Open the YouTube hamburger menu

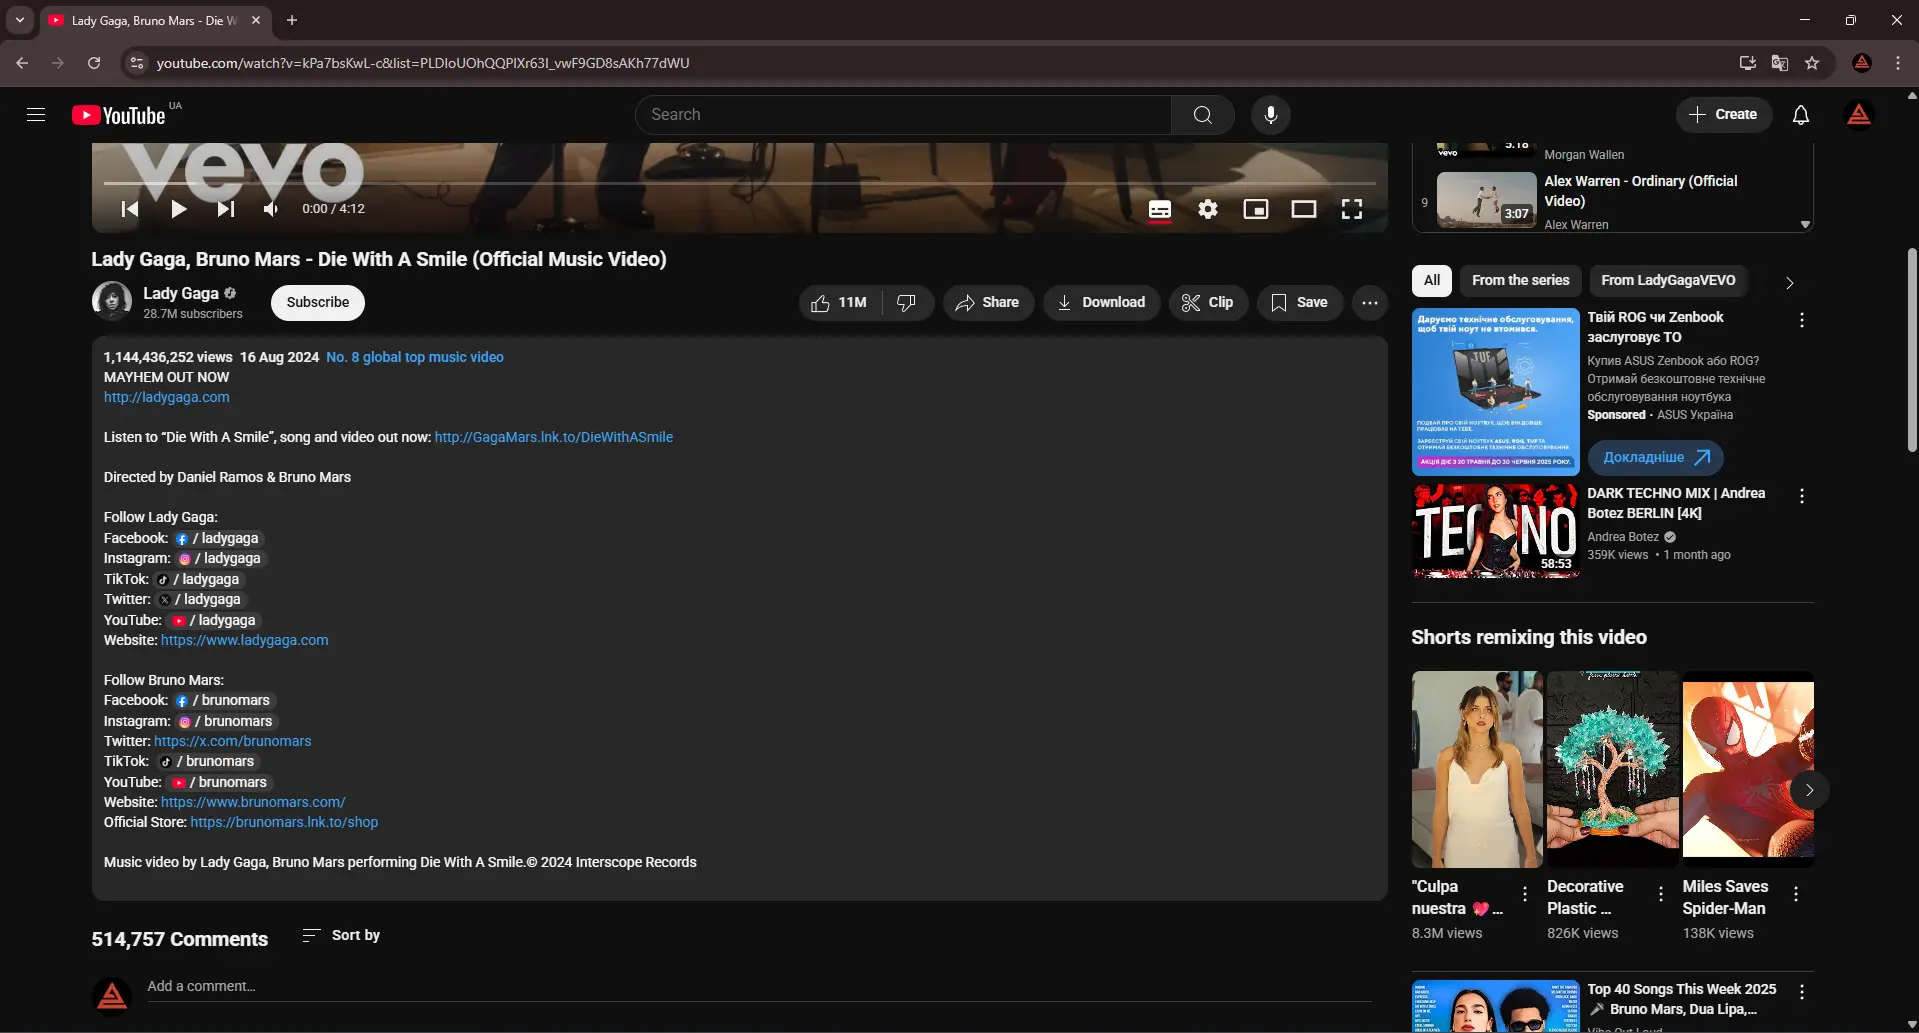click(x=35, y=114)
